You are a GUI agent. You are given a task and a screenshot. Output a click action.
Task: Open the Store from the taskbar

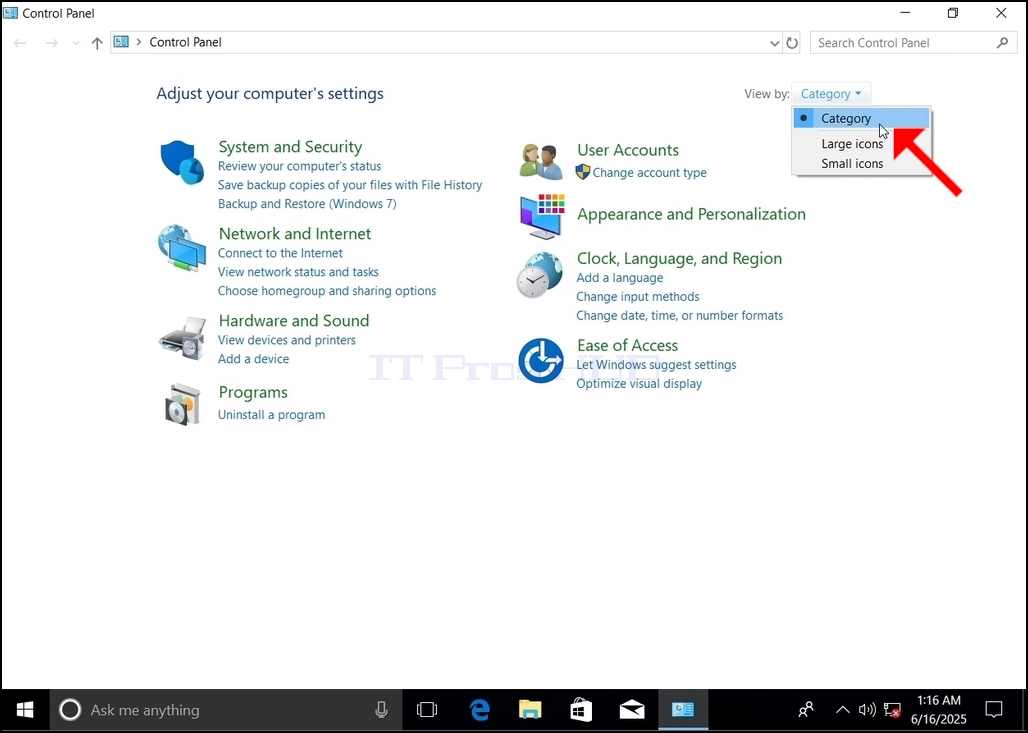(x=582, y=710)
